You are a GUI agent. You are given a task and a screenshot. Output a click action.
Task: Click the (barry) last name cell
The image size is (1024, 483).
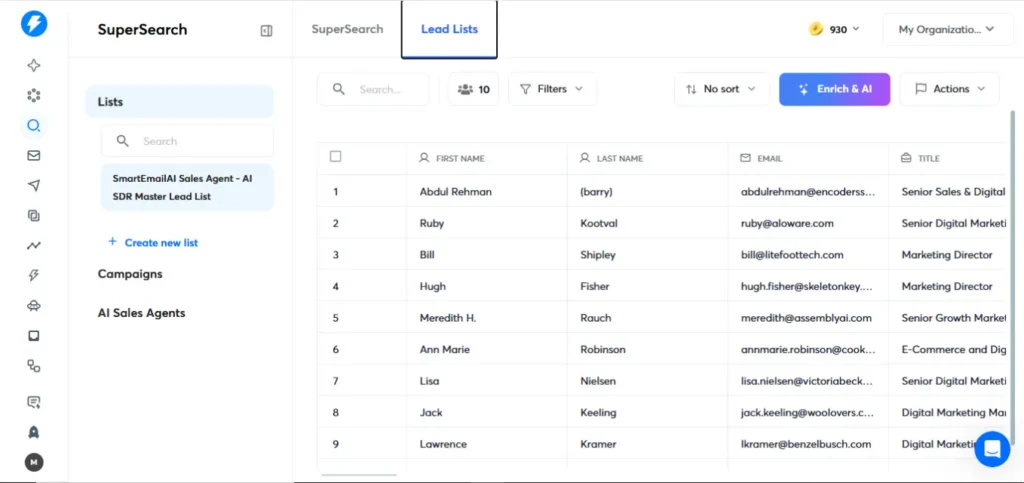[648, 192]
